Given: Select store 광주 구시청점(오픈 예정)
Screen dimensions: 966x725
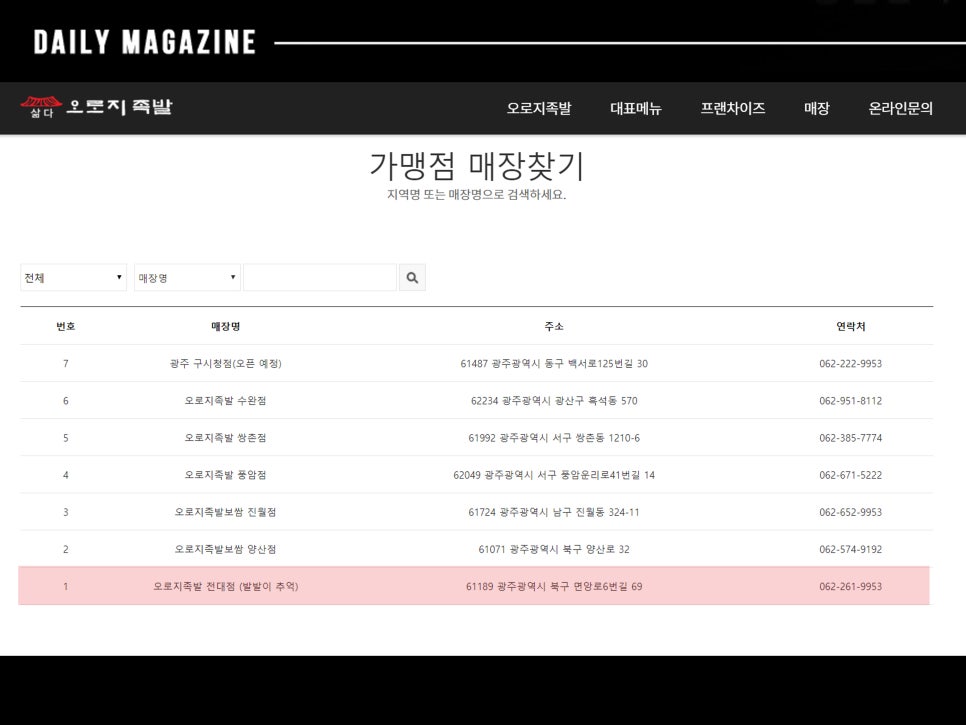Looking at the screenshot, I should click(225, 363).
